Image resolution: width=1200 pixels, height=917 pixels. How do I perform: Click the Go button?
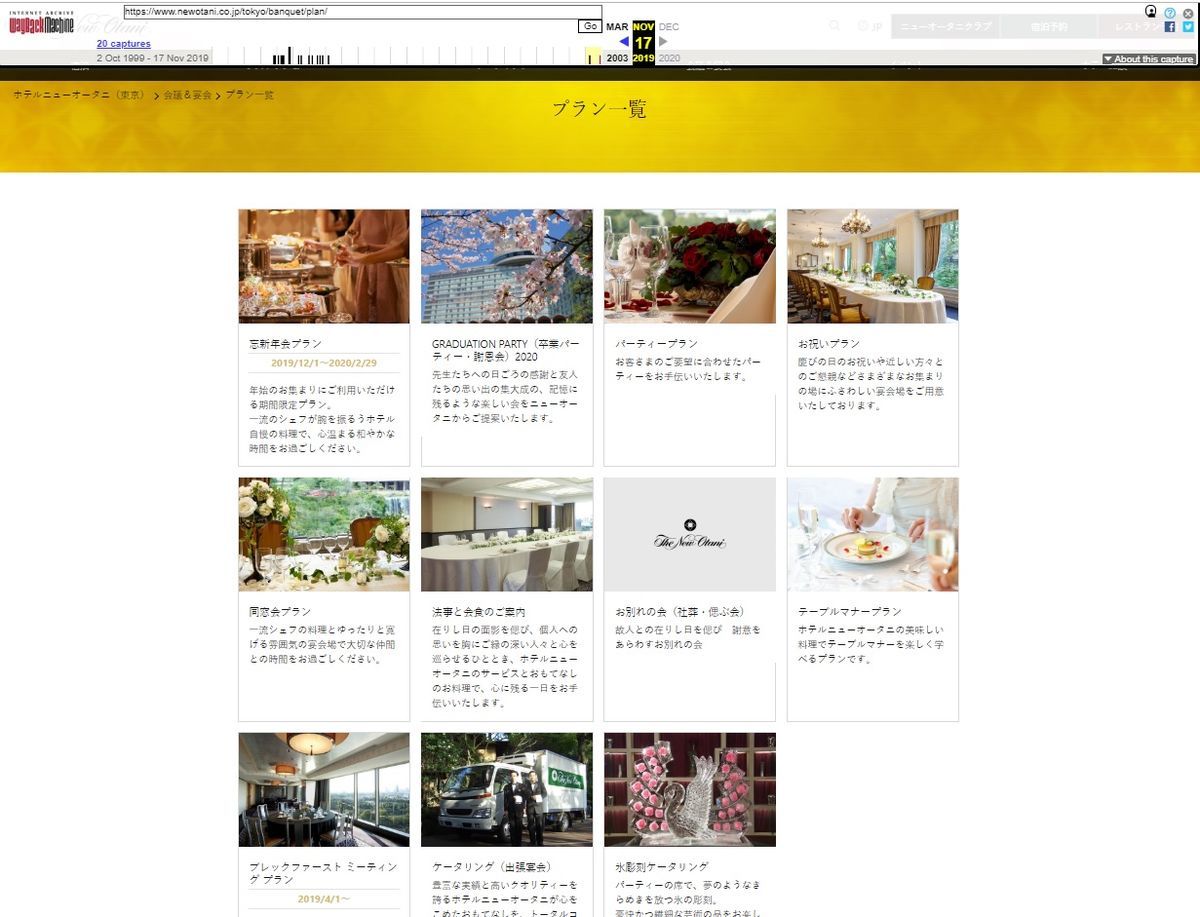590,27
